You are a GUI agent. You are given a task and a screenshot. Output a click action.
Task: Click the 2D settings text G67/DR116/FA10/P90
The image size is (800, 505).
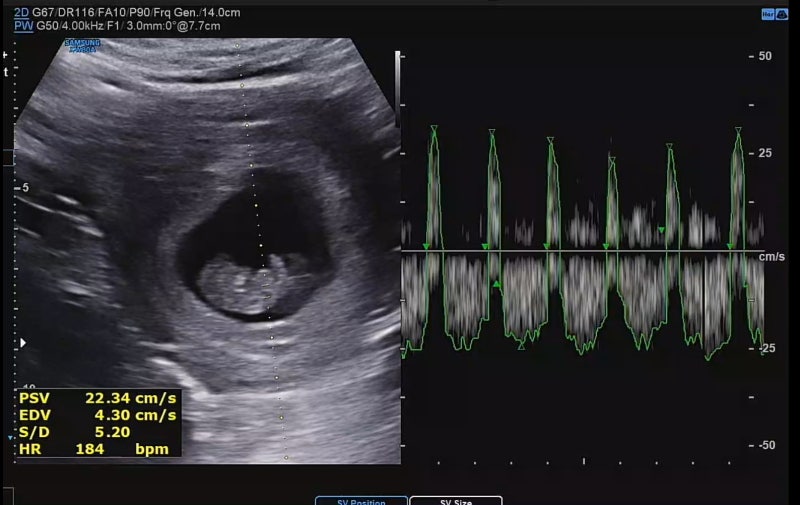[x=91, y=13]
